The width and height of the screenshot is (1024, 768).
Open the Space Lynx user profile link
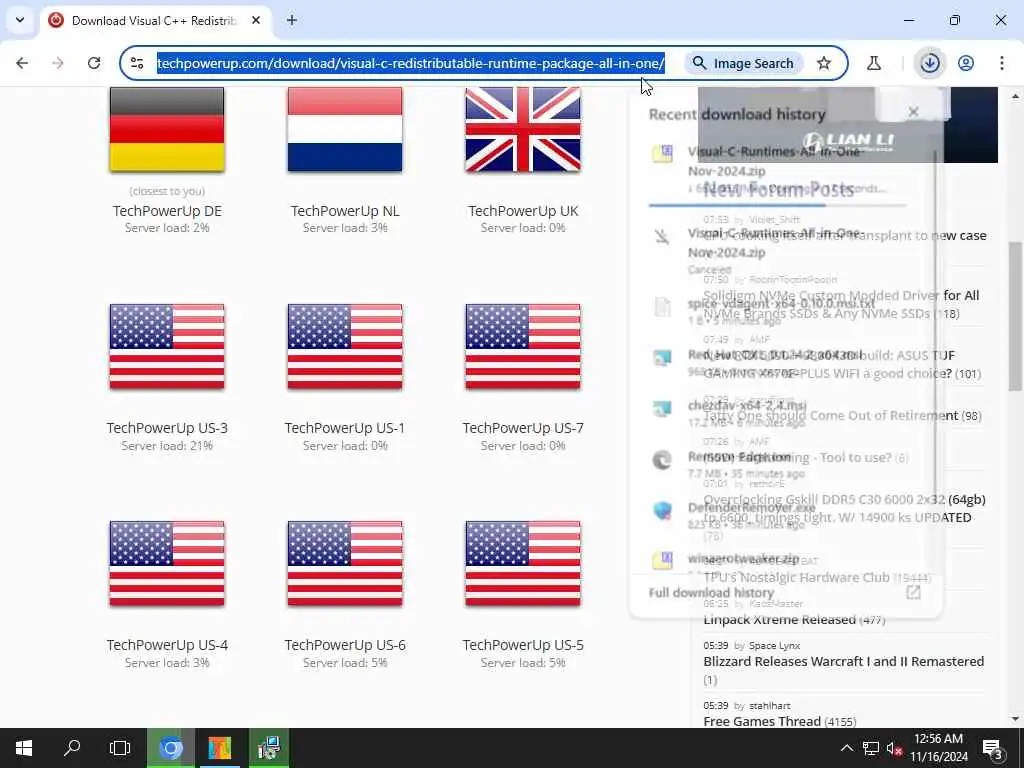point(775,645)
